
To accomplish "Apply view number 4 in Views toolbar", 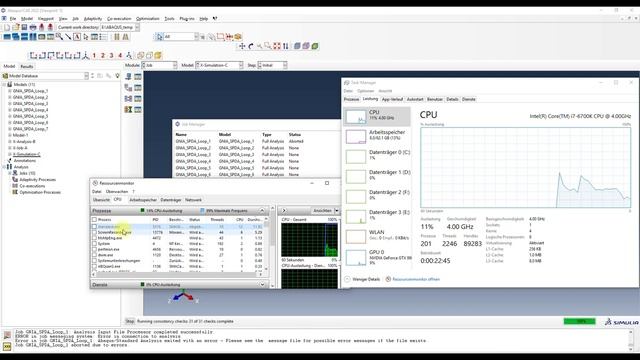I will [120, 56].
